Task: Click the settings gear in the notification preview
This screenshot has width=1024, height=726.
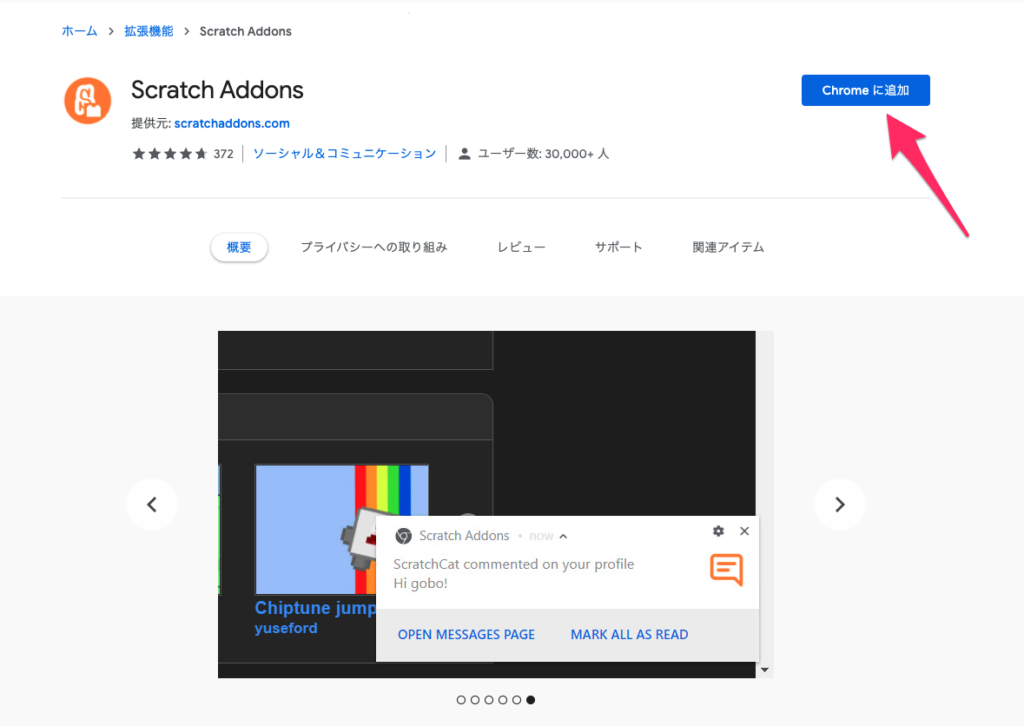Action: click(718, 531)
